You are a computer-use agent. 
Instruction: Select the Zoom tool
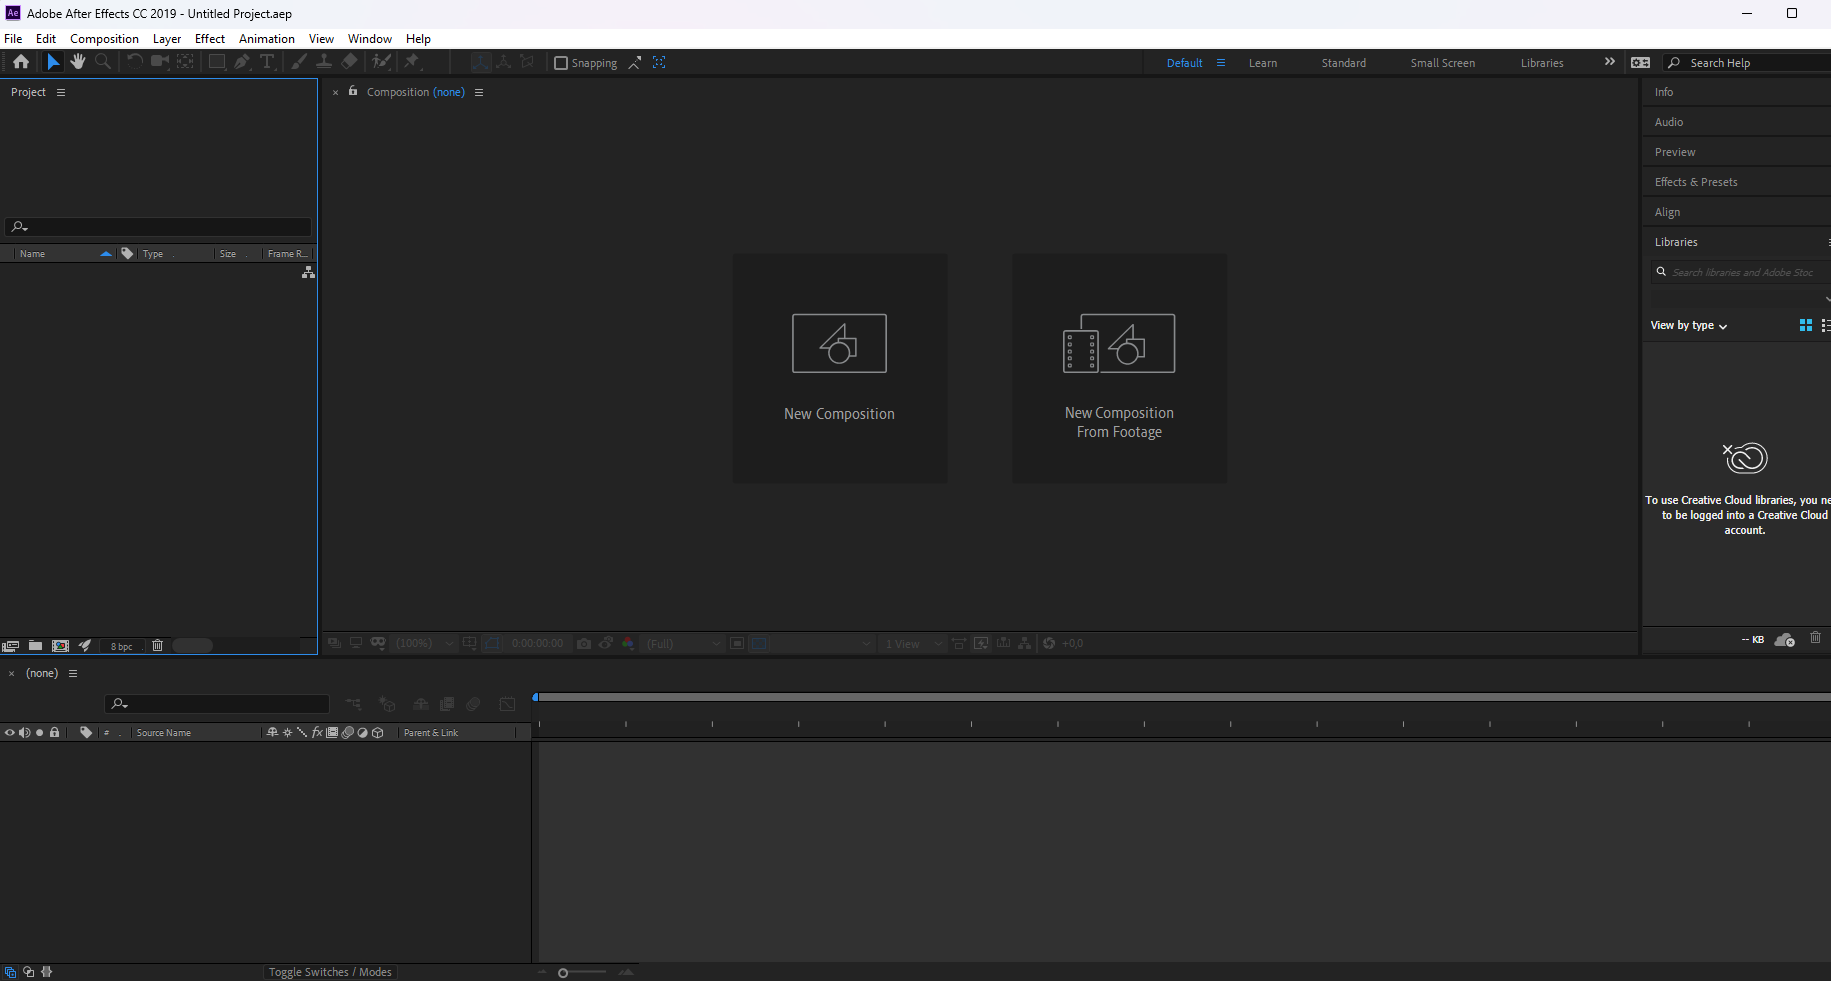[x=103, y=61]
